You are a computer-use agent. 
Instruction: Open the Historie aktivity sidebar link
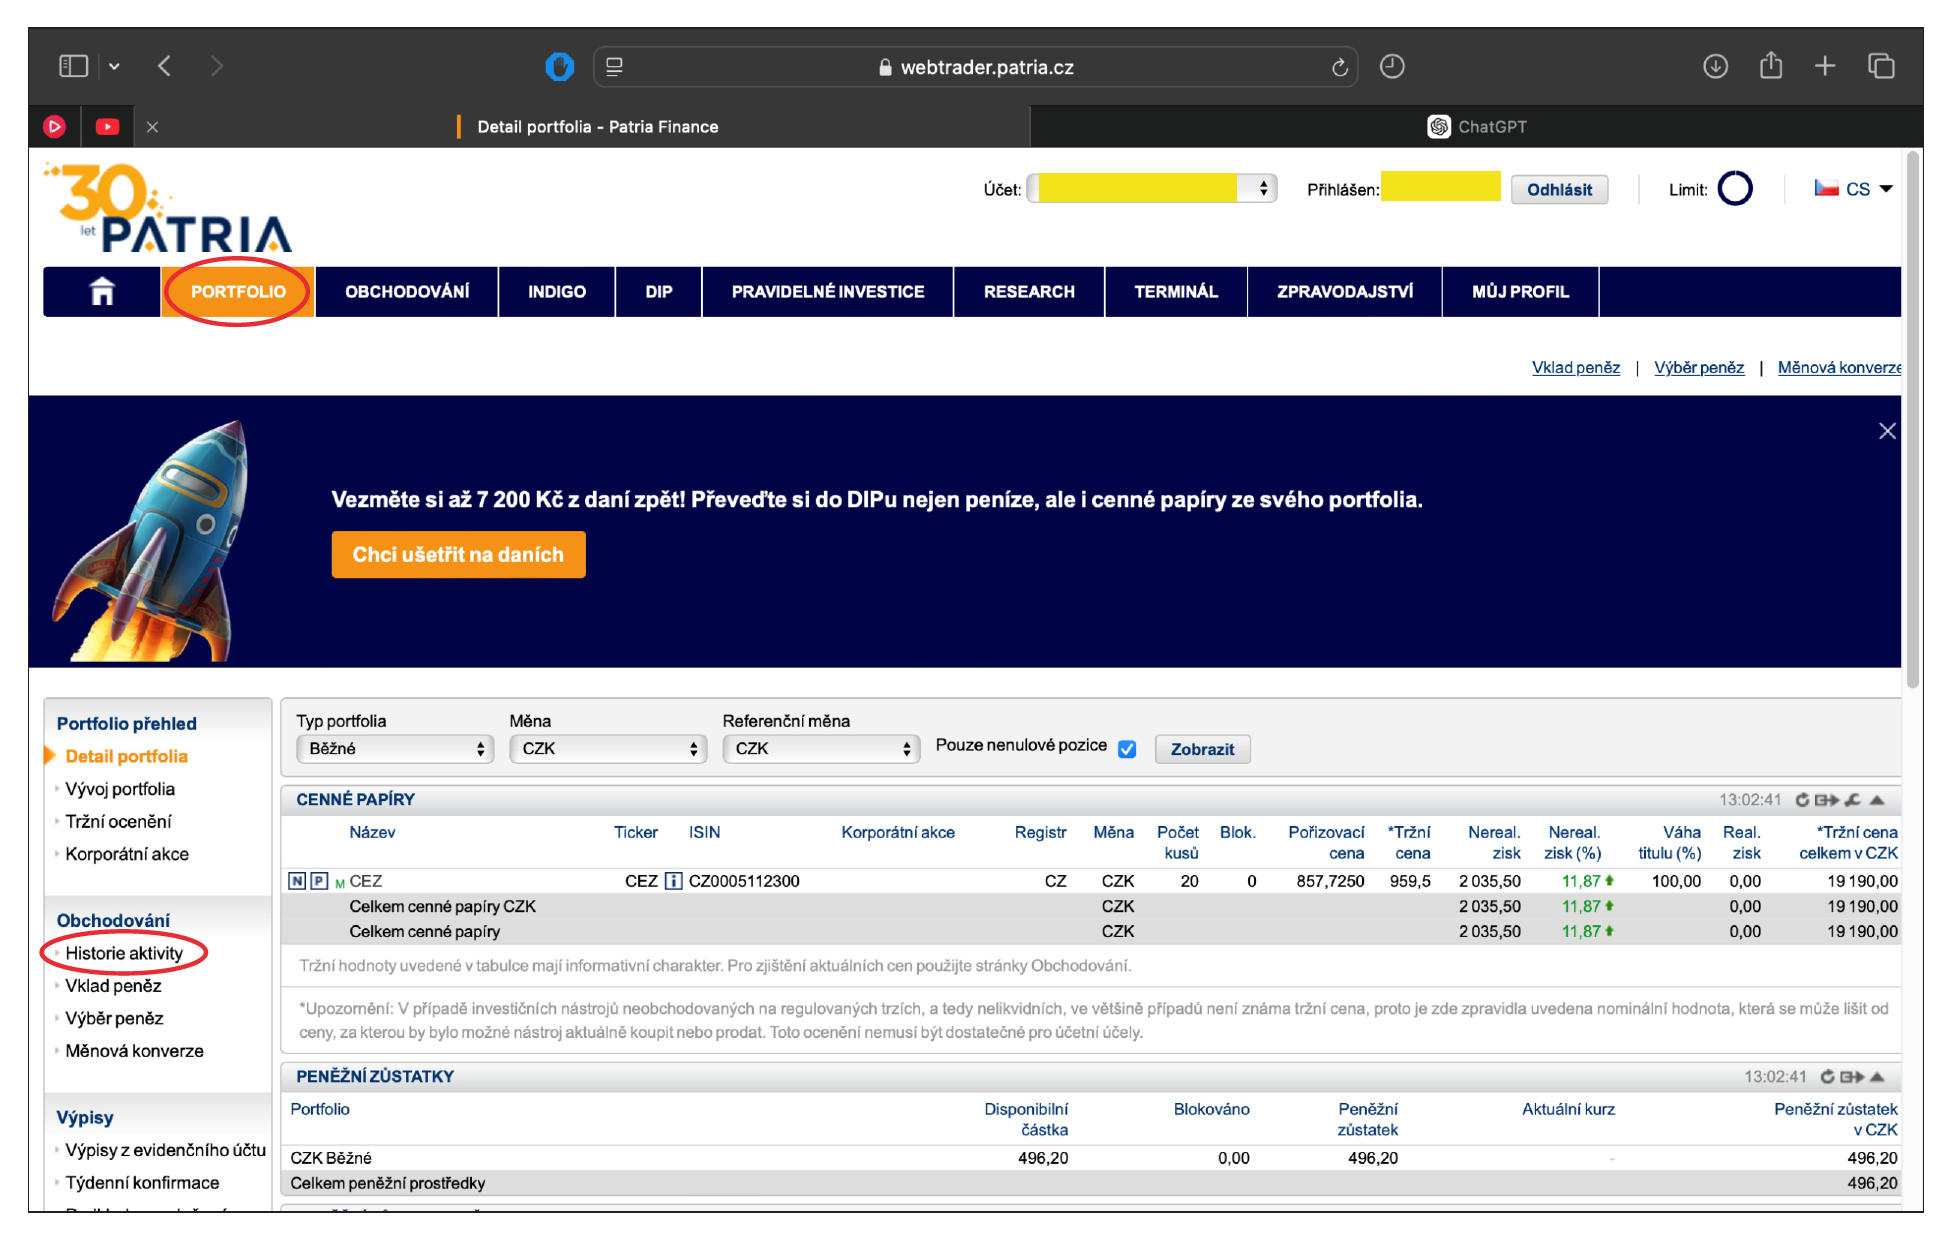[x=124, y=953]
